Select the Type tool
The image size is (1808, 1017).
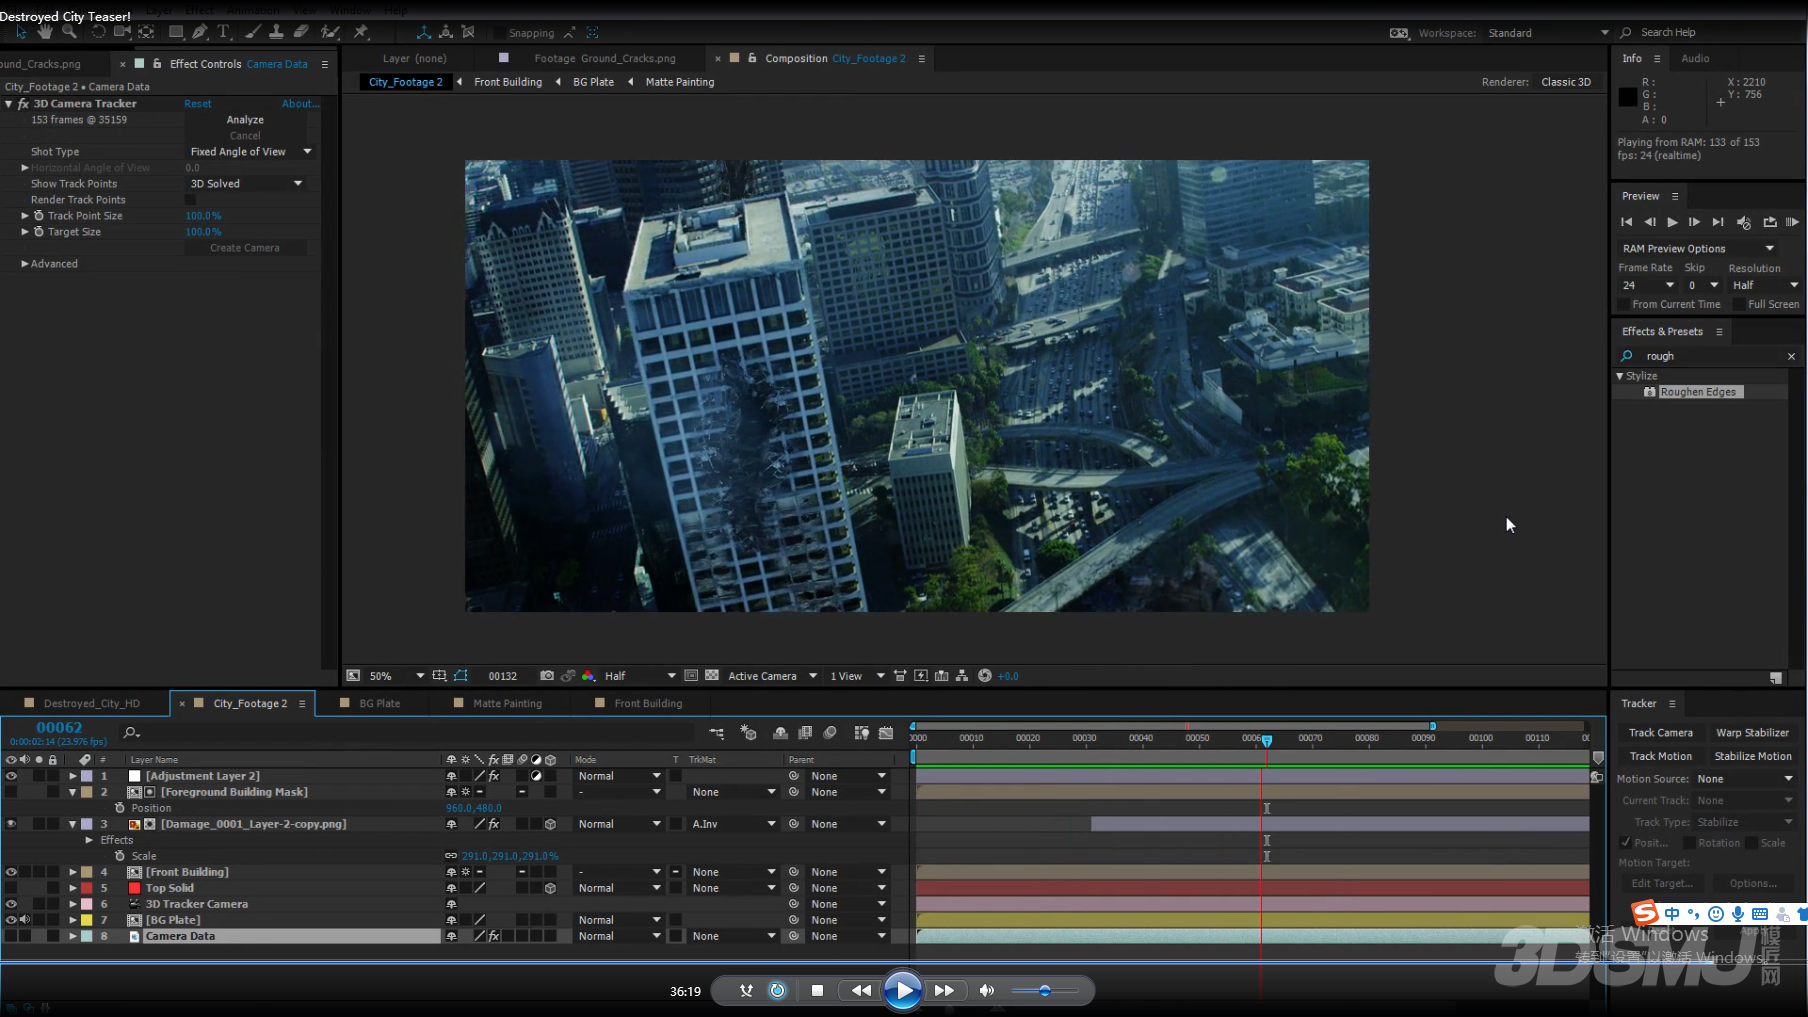click(223, 32)
